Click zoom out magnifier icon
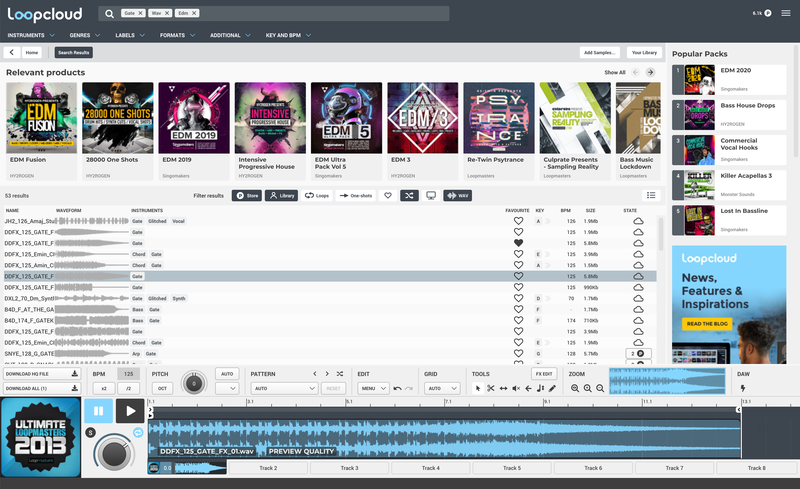This screenshot has width=800, height=489. (x=600, y=388)
